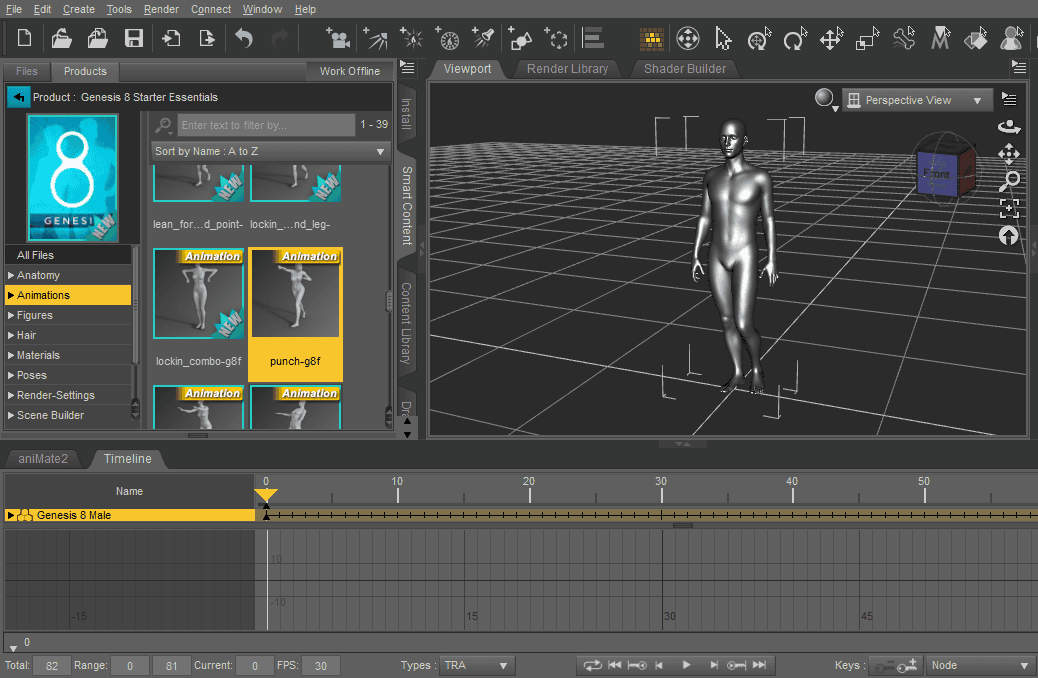Viewport: 1038px width, 678px height.
Task: Toggle loop playback in the timeline
Action: click(x=592, y=664)
